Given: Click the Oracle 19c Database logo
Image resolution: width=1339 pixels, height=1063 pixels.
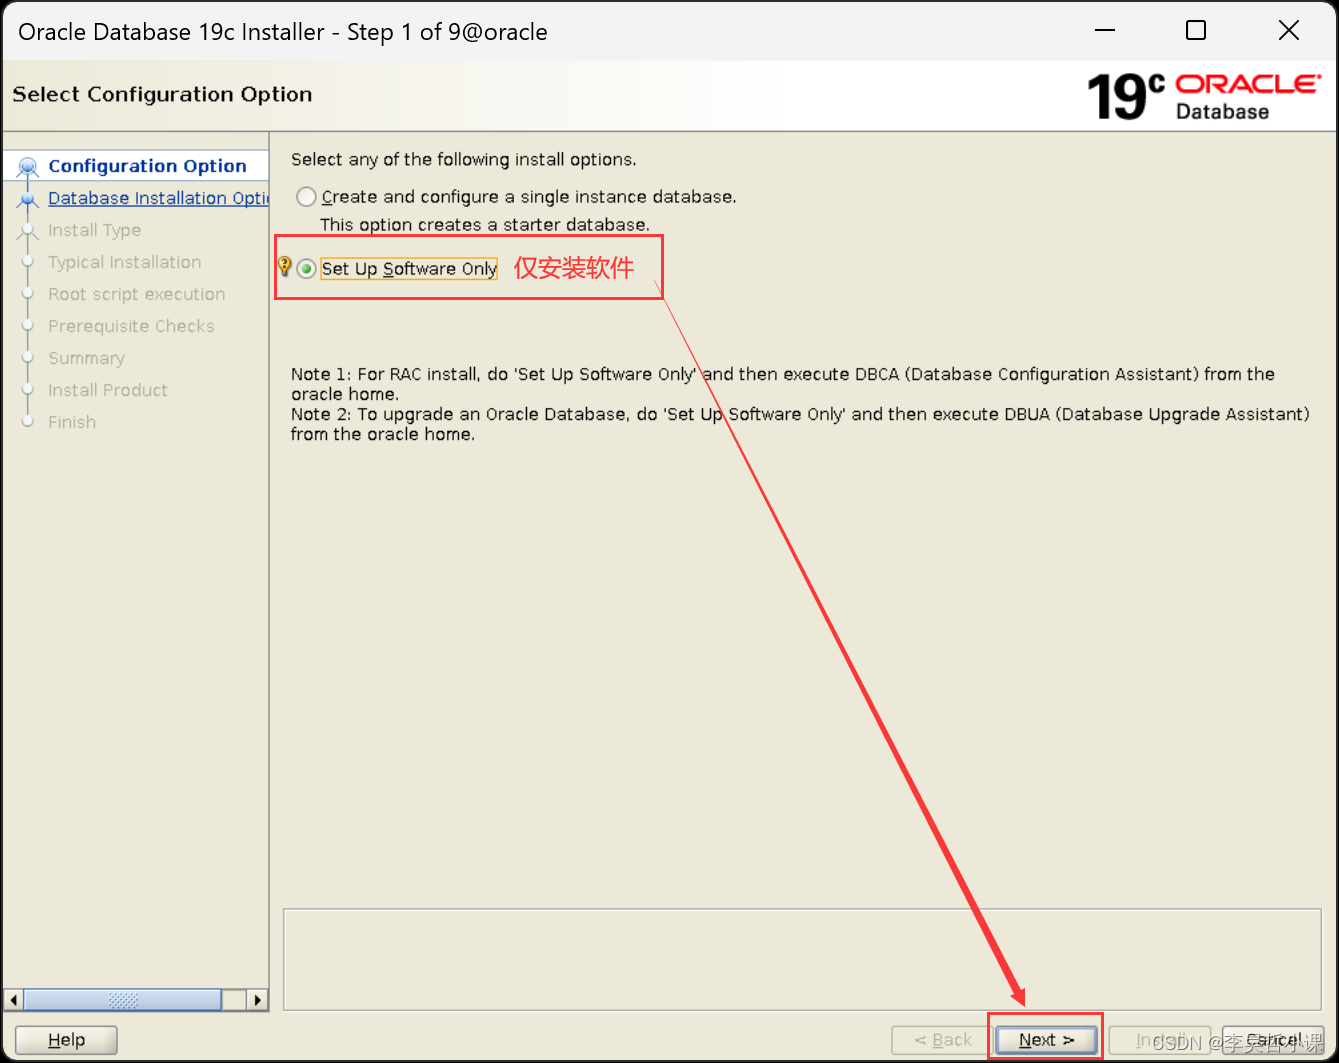Looking at the screenshot, I should click(1204, 96).
